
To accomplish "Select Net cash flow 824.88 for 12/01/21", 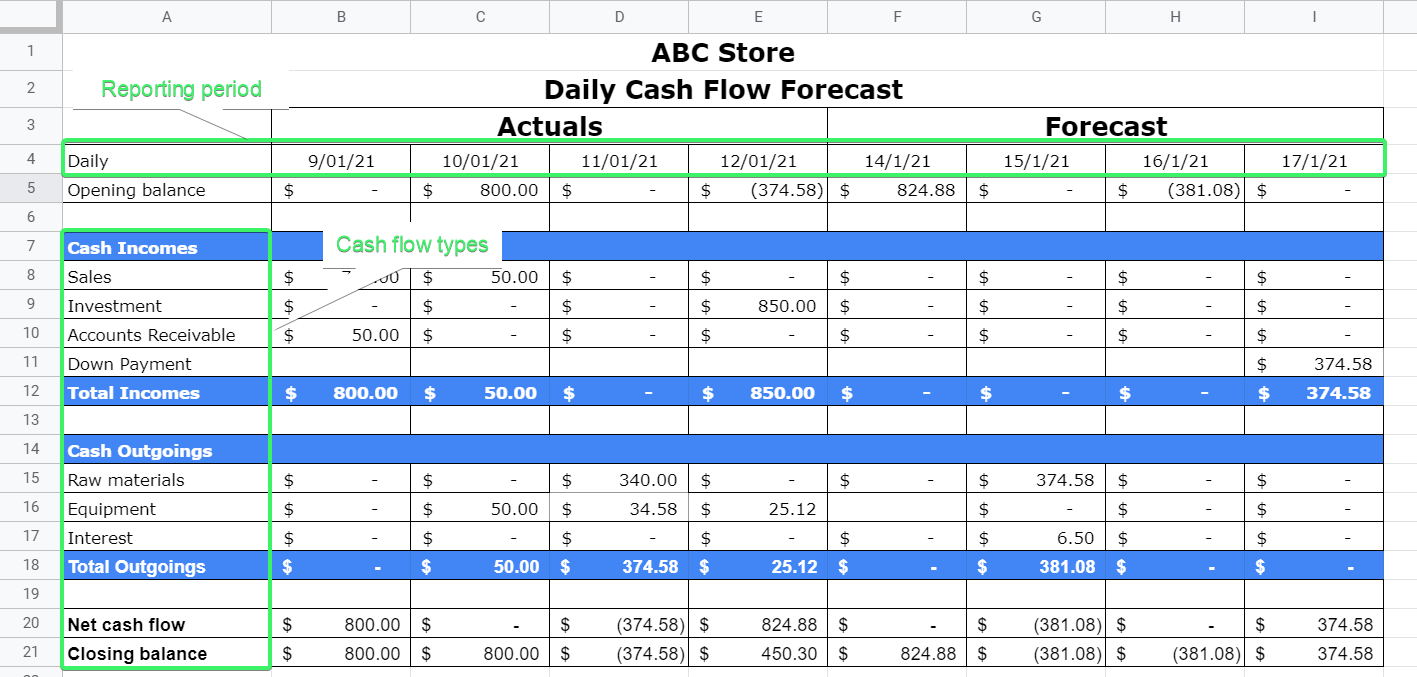I will (758, 625).
